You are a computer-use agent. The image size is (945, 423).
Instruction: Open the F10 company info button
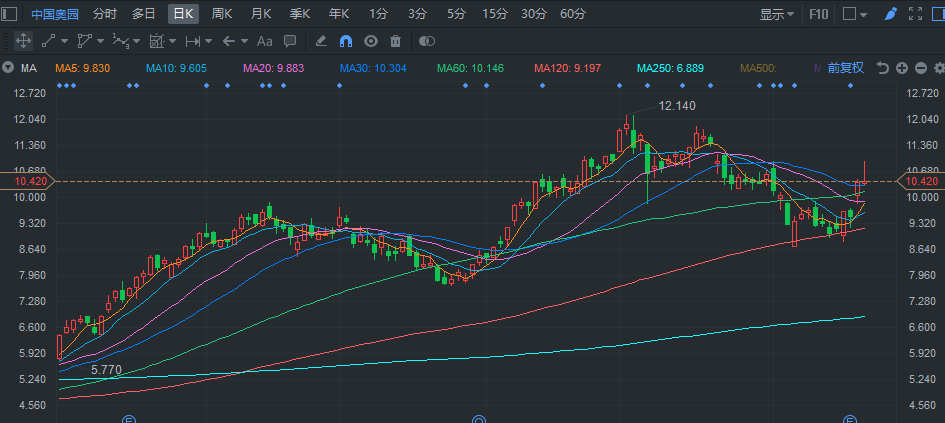pos(818,14)
